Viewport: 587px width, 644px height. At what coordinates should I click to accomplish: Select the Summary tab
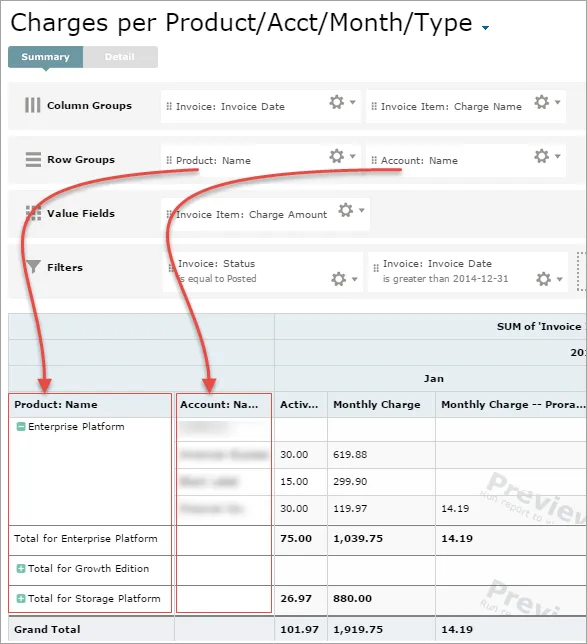[x=46, y=57]
